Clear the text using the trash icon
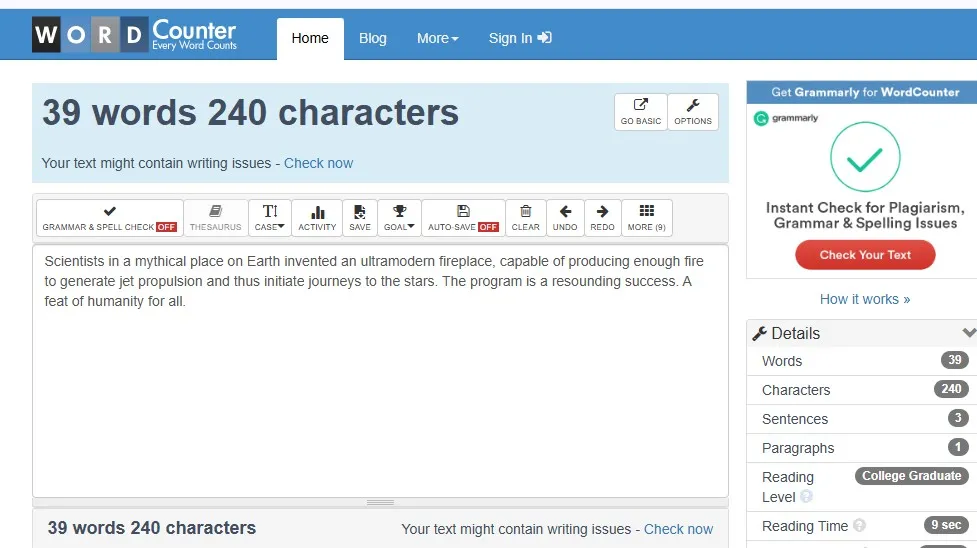977x548 pixels. click(x=525, y=218)
